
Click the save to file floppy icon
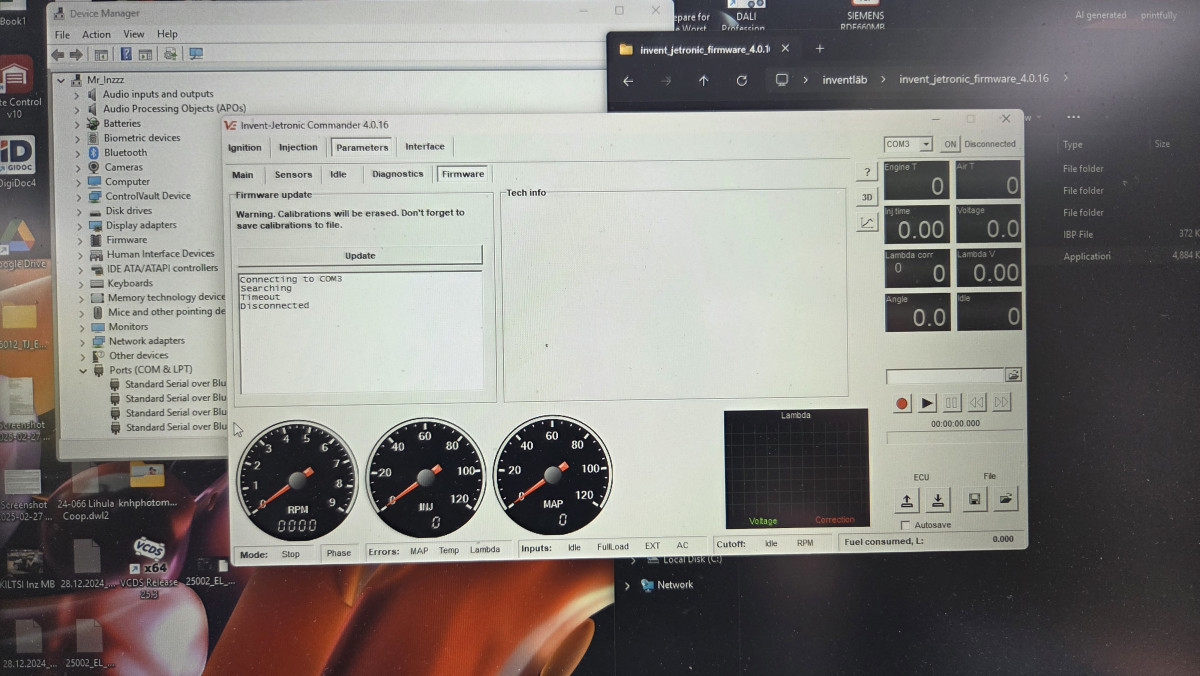(x=974, y=500)
